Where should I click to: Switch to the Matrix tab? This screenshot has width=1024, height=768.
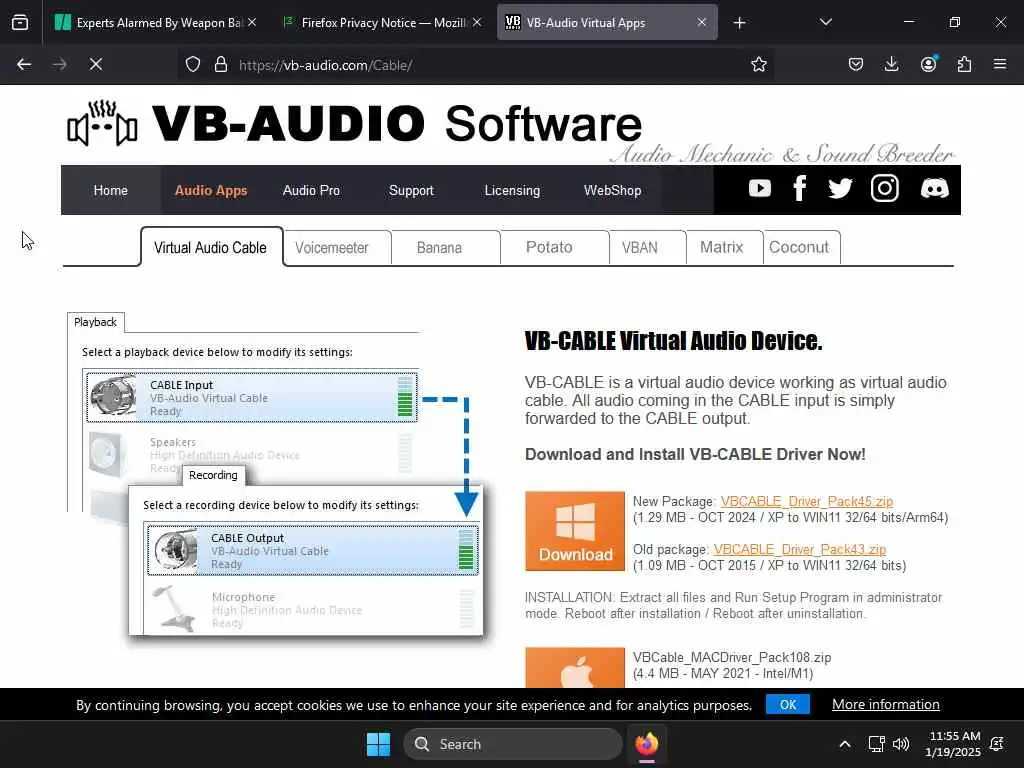(x=724, y=248)
